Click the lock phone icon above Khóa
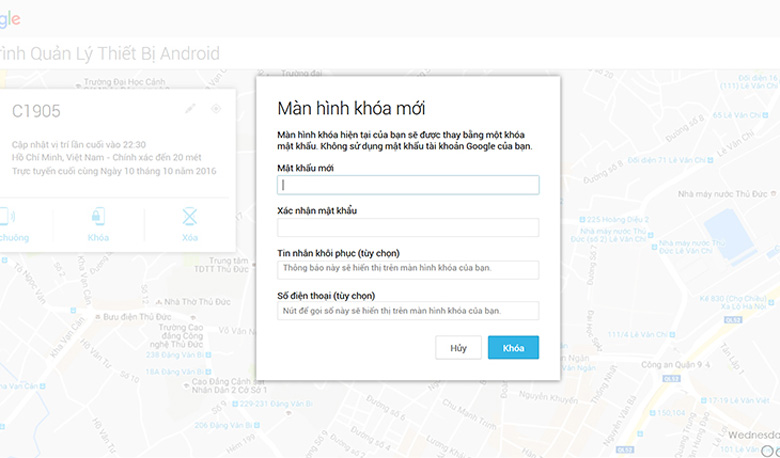Image resolution: width=780 pixels, height=458 pixels. (x=98, y=217)
